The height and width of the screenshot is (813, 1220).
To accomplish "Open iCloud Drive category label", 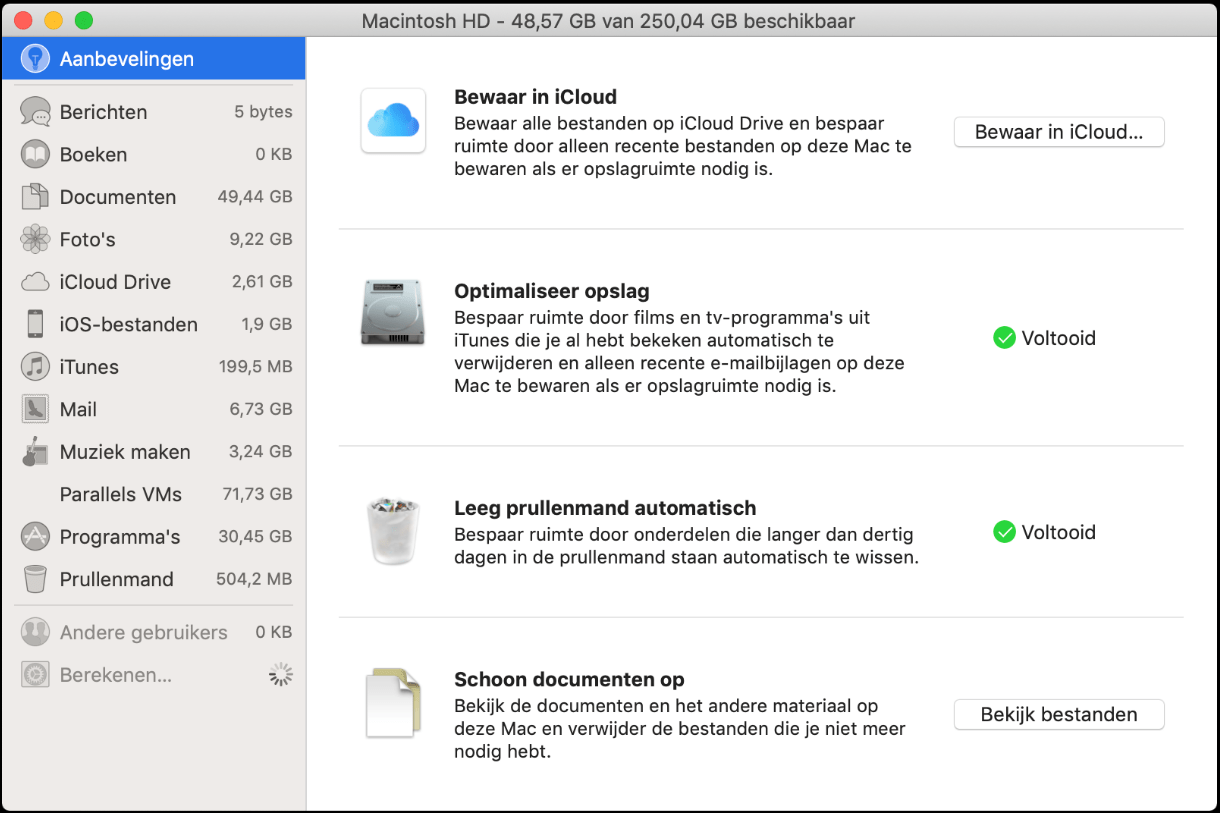I will [115, 282].
